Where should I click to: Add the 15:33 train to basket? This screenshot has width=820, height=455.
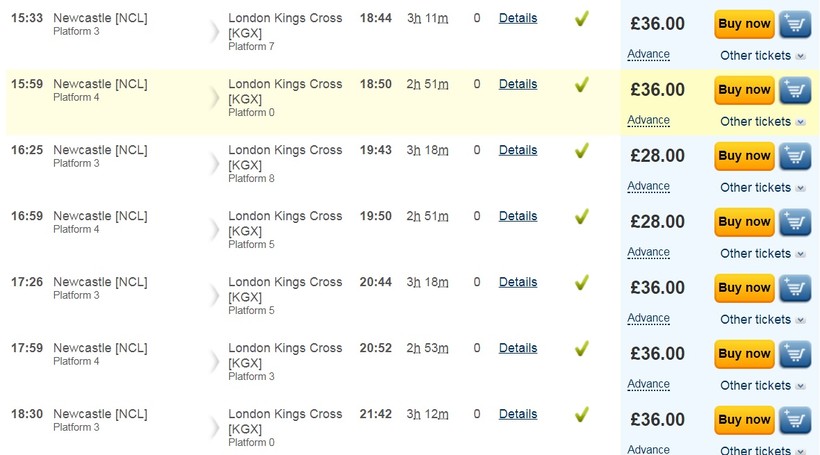[x=795, y=24]
